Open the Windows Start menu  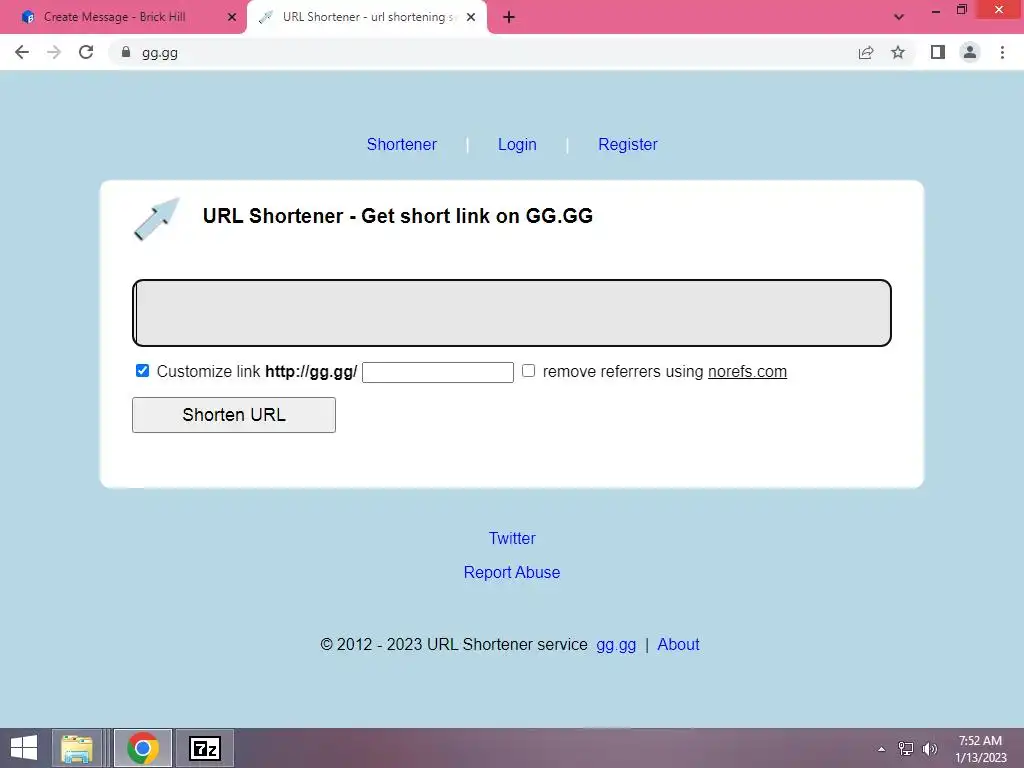[24, 748]
